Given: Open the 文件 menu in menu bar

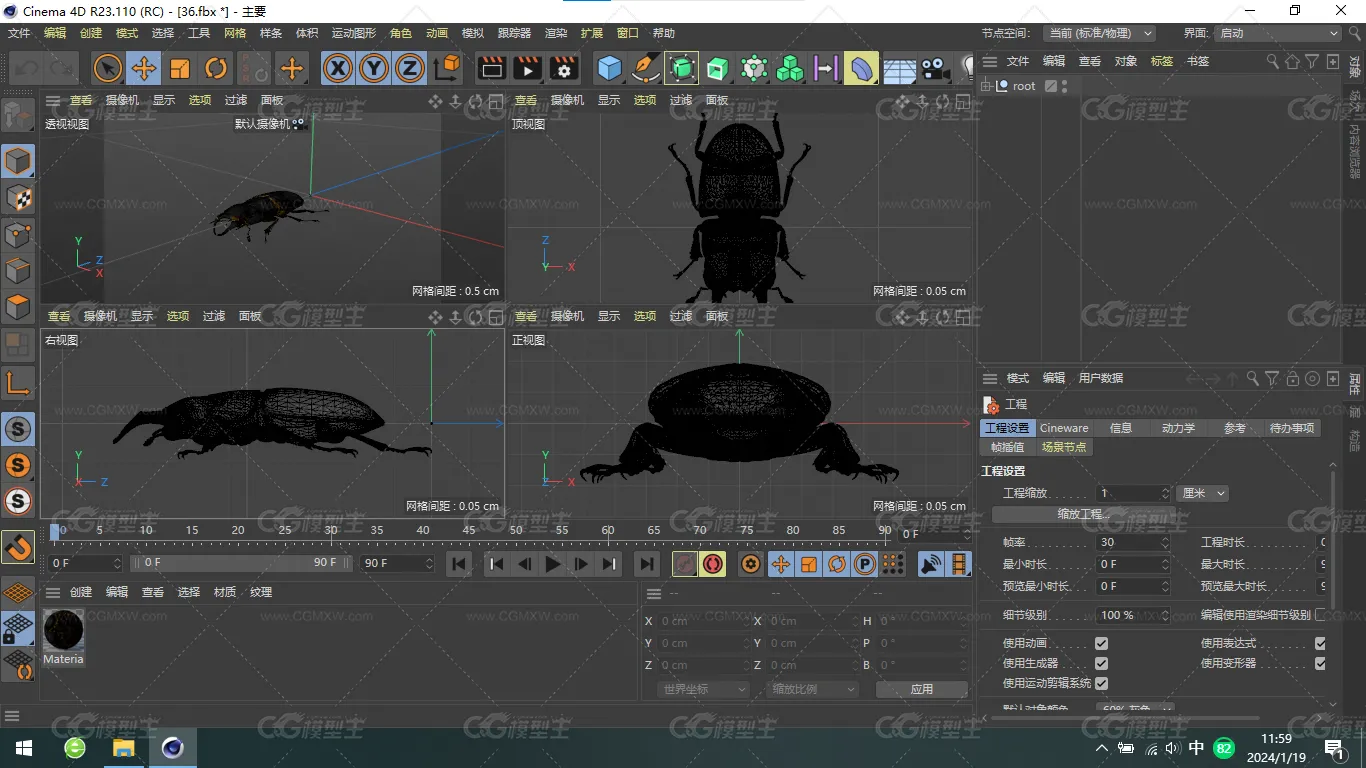Looking at the screenshot, I should coord(19,33).
